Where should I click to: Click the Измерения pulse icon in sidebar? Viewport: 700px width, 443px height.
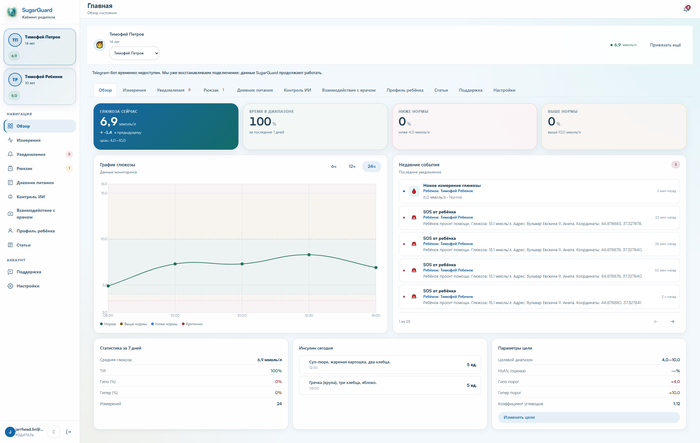coord(10,140)
